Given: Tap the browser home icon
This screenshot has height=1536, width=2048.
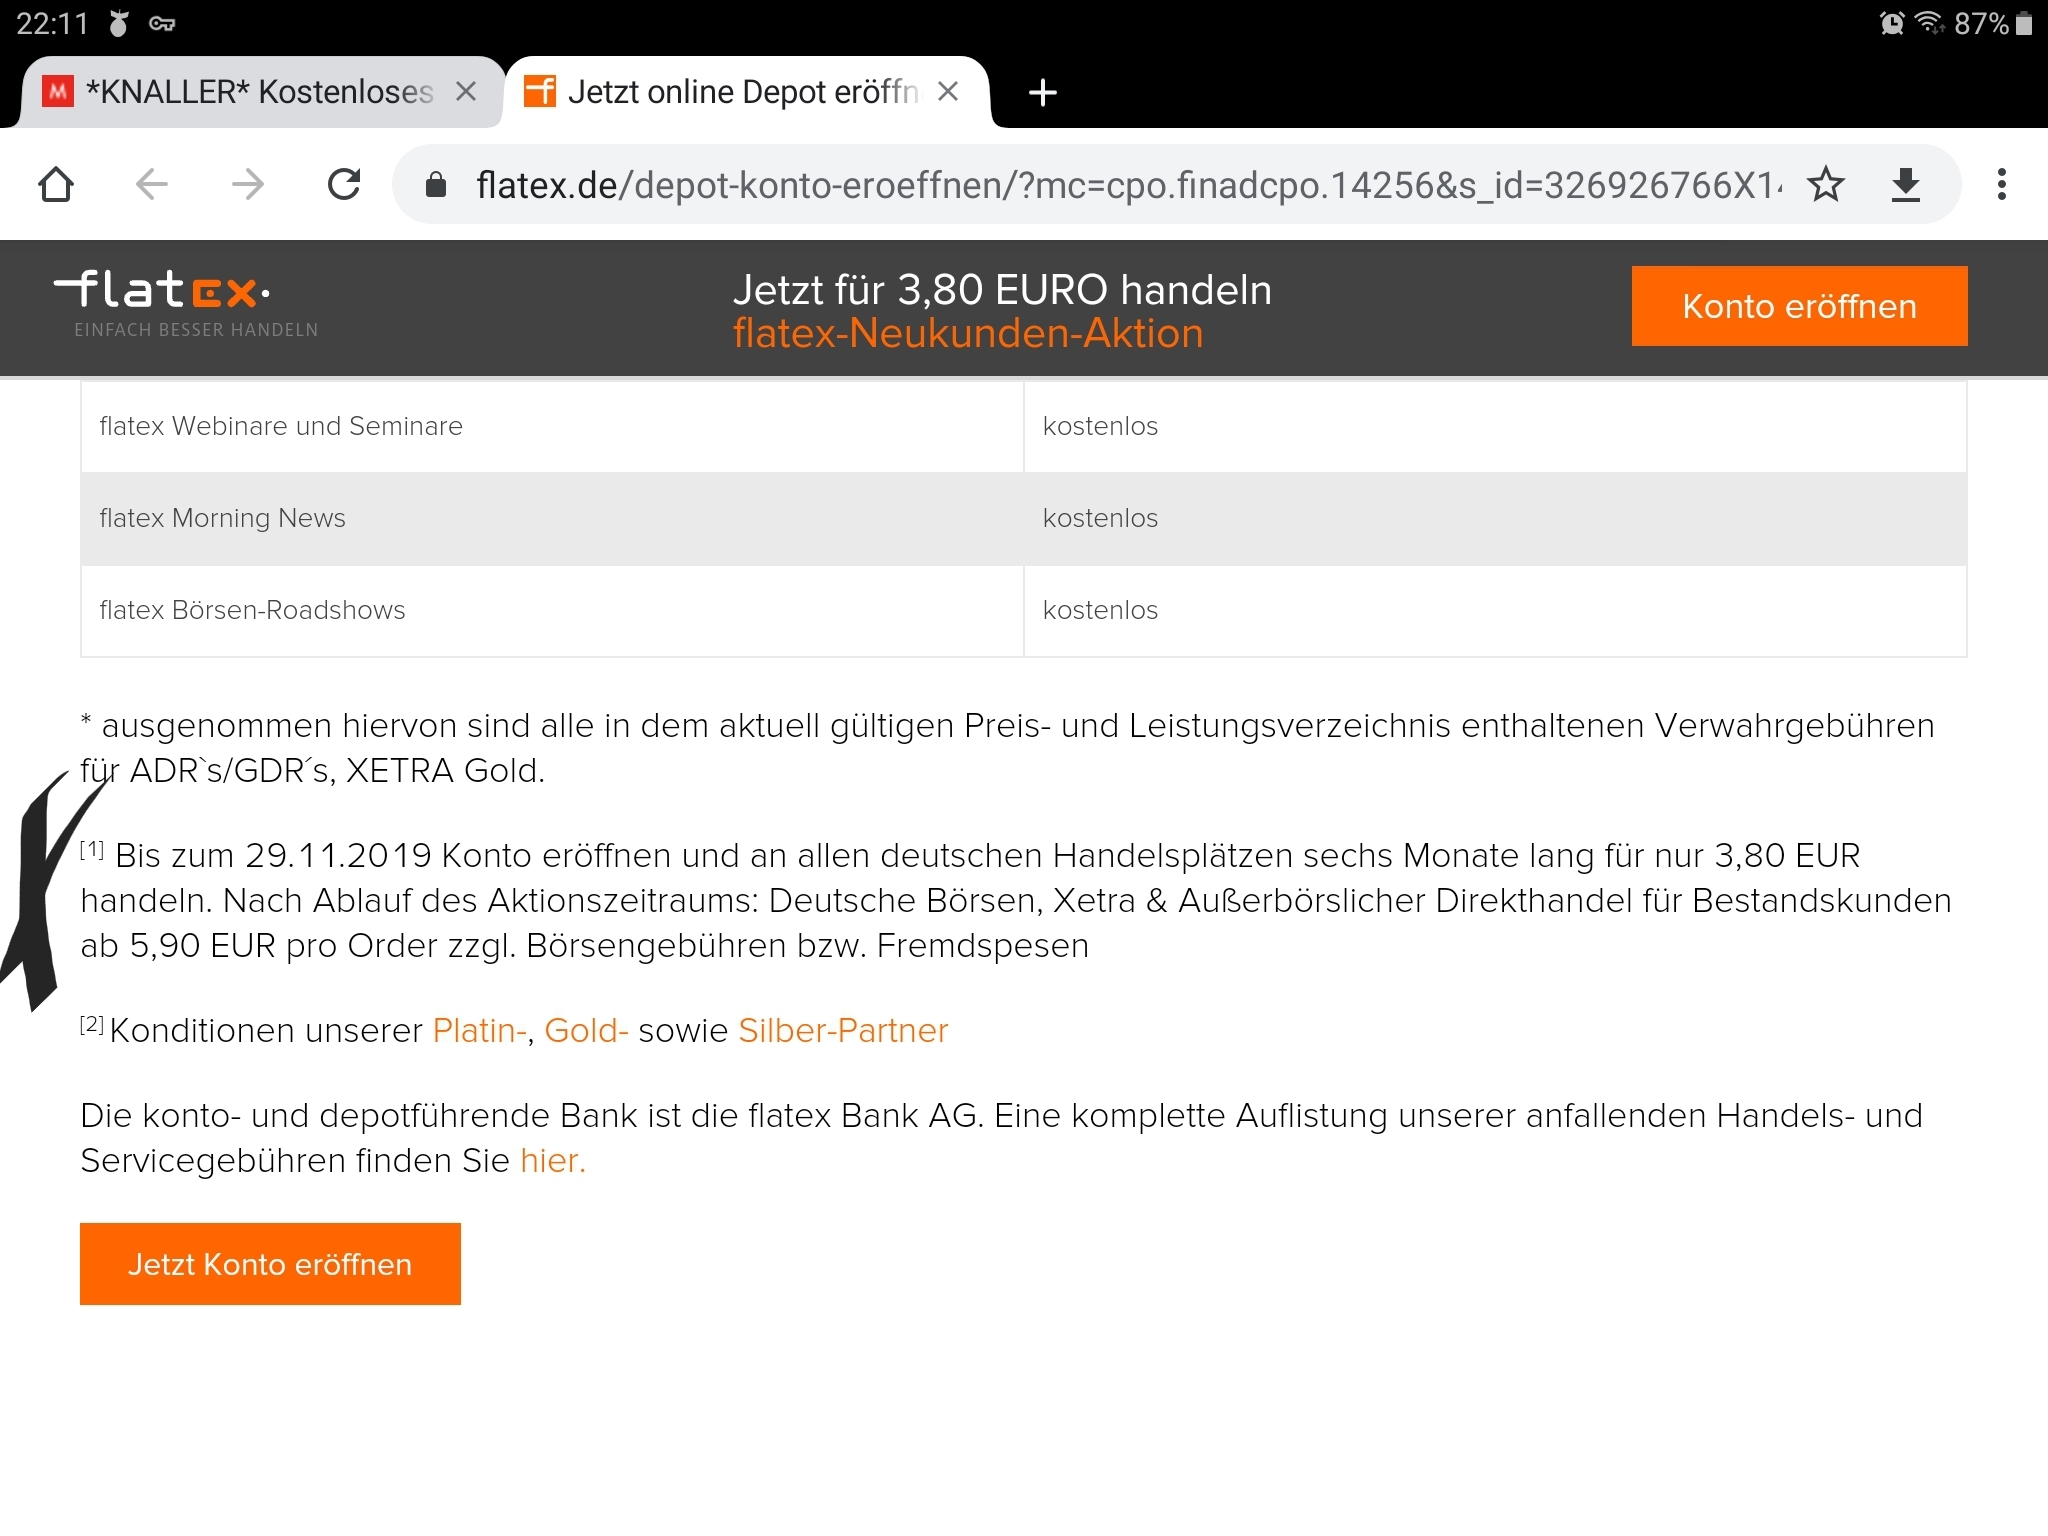Looking at the screenshot, I should (56, 185).
